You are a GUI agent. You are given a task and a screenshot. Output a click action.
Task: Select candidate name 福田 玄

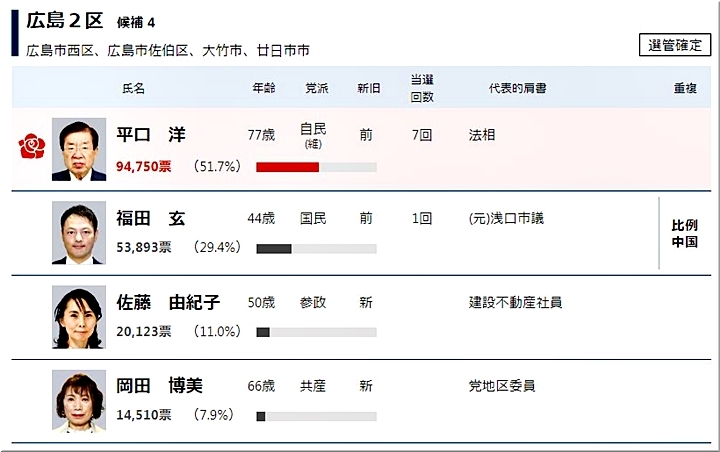tap(151, 218)
